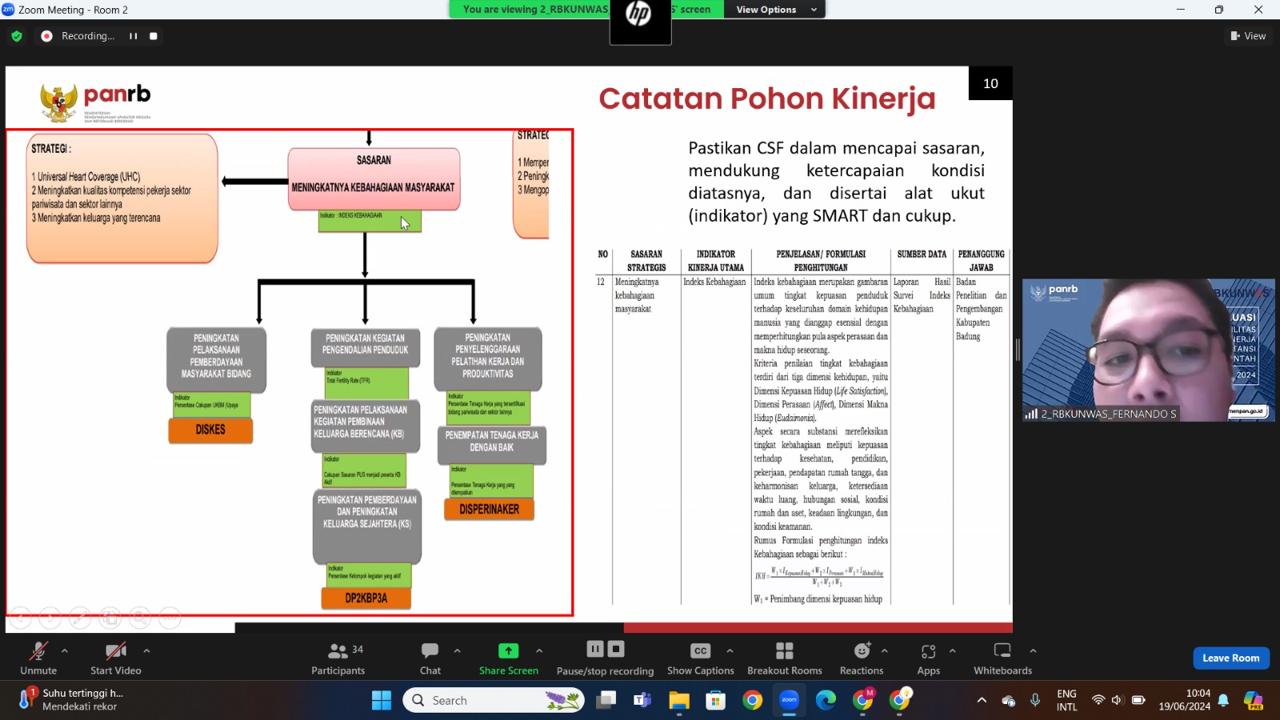Screen dimensions: 1280x720
Task: Open the View layout menu
Action: tap(1248, 36)
